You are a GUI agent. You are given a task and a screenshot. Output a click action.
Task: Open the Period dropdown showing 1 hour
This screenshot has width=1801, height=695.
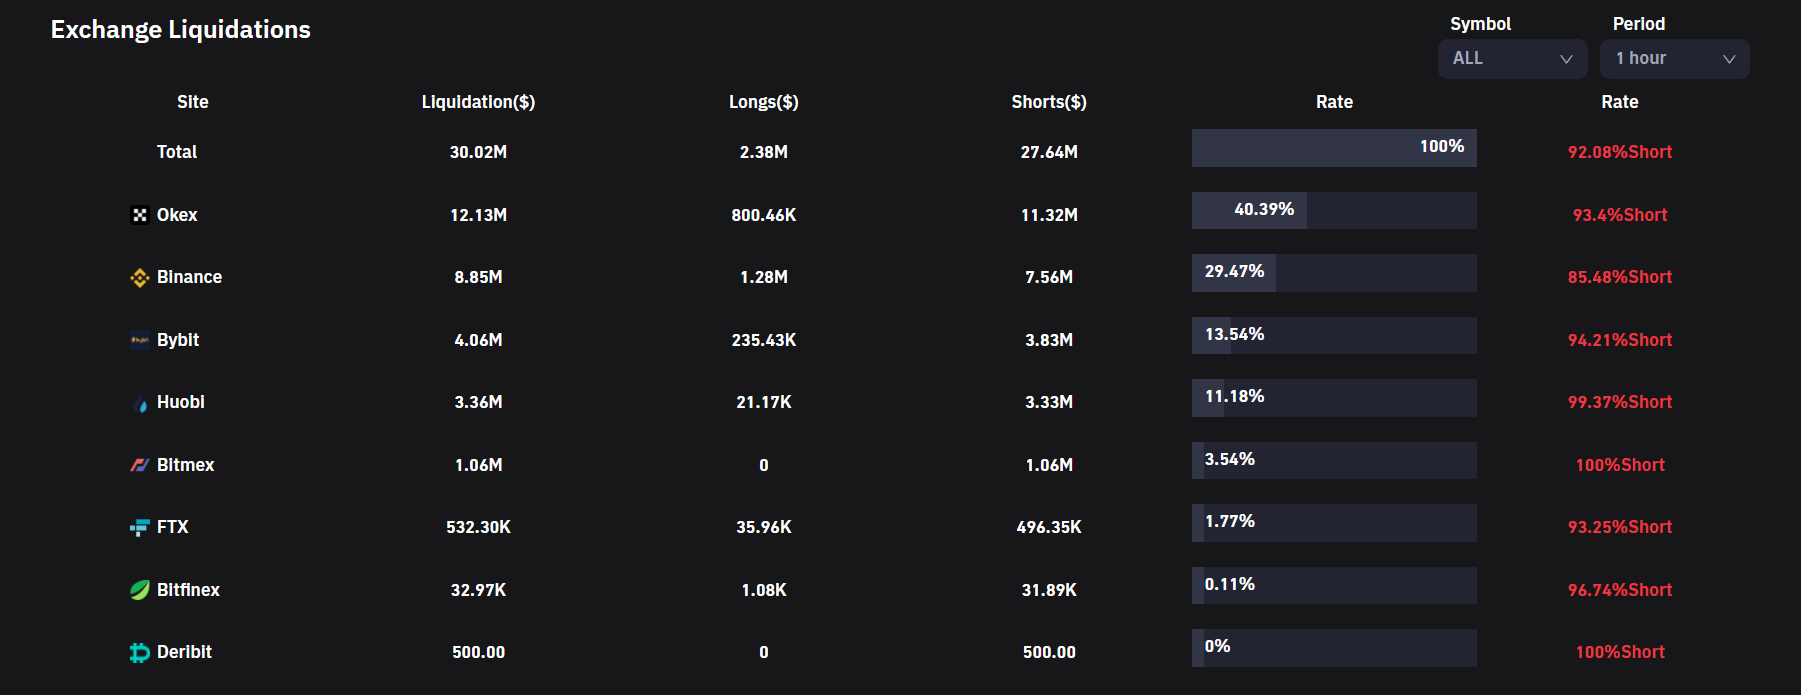[x=1674, y=59]
